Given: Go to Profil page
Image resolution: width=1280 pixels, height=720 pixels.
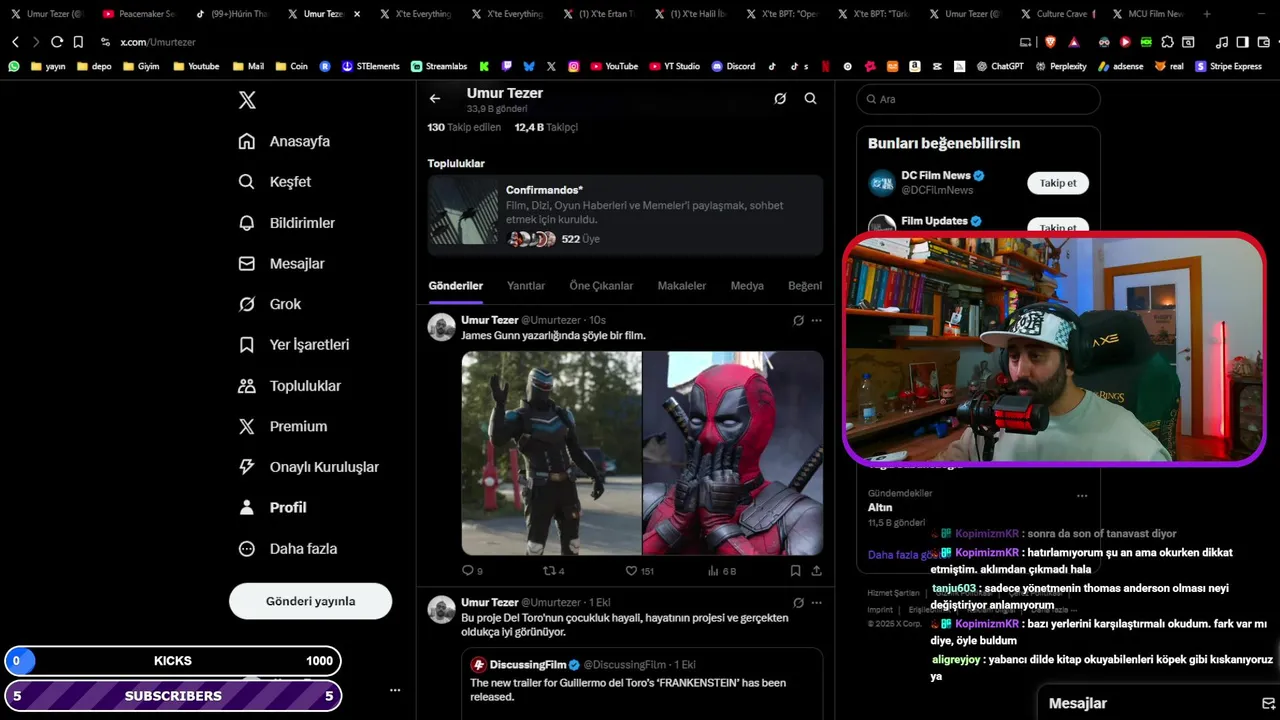Looking at the screenshot, I should (272, 508).
